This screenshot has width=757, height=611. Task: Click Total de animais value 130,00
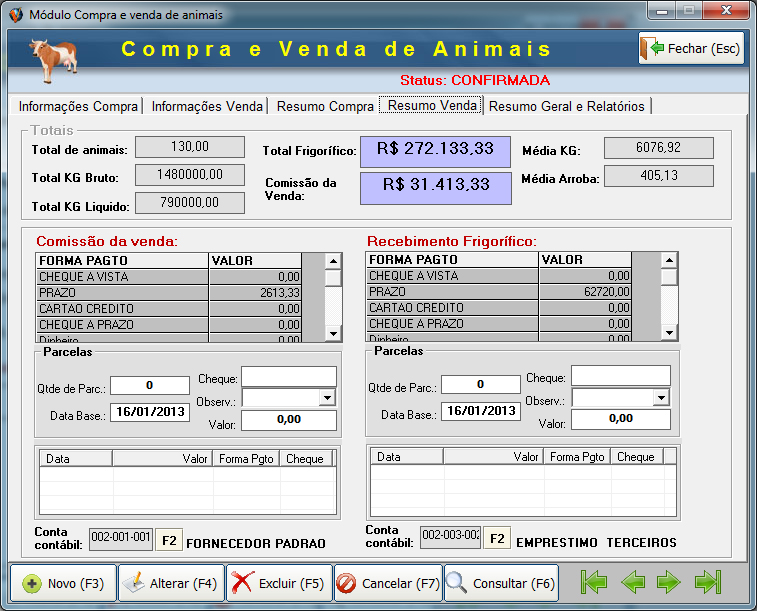190,147
